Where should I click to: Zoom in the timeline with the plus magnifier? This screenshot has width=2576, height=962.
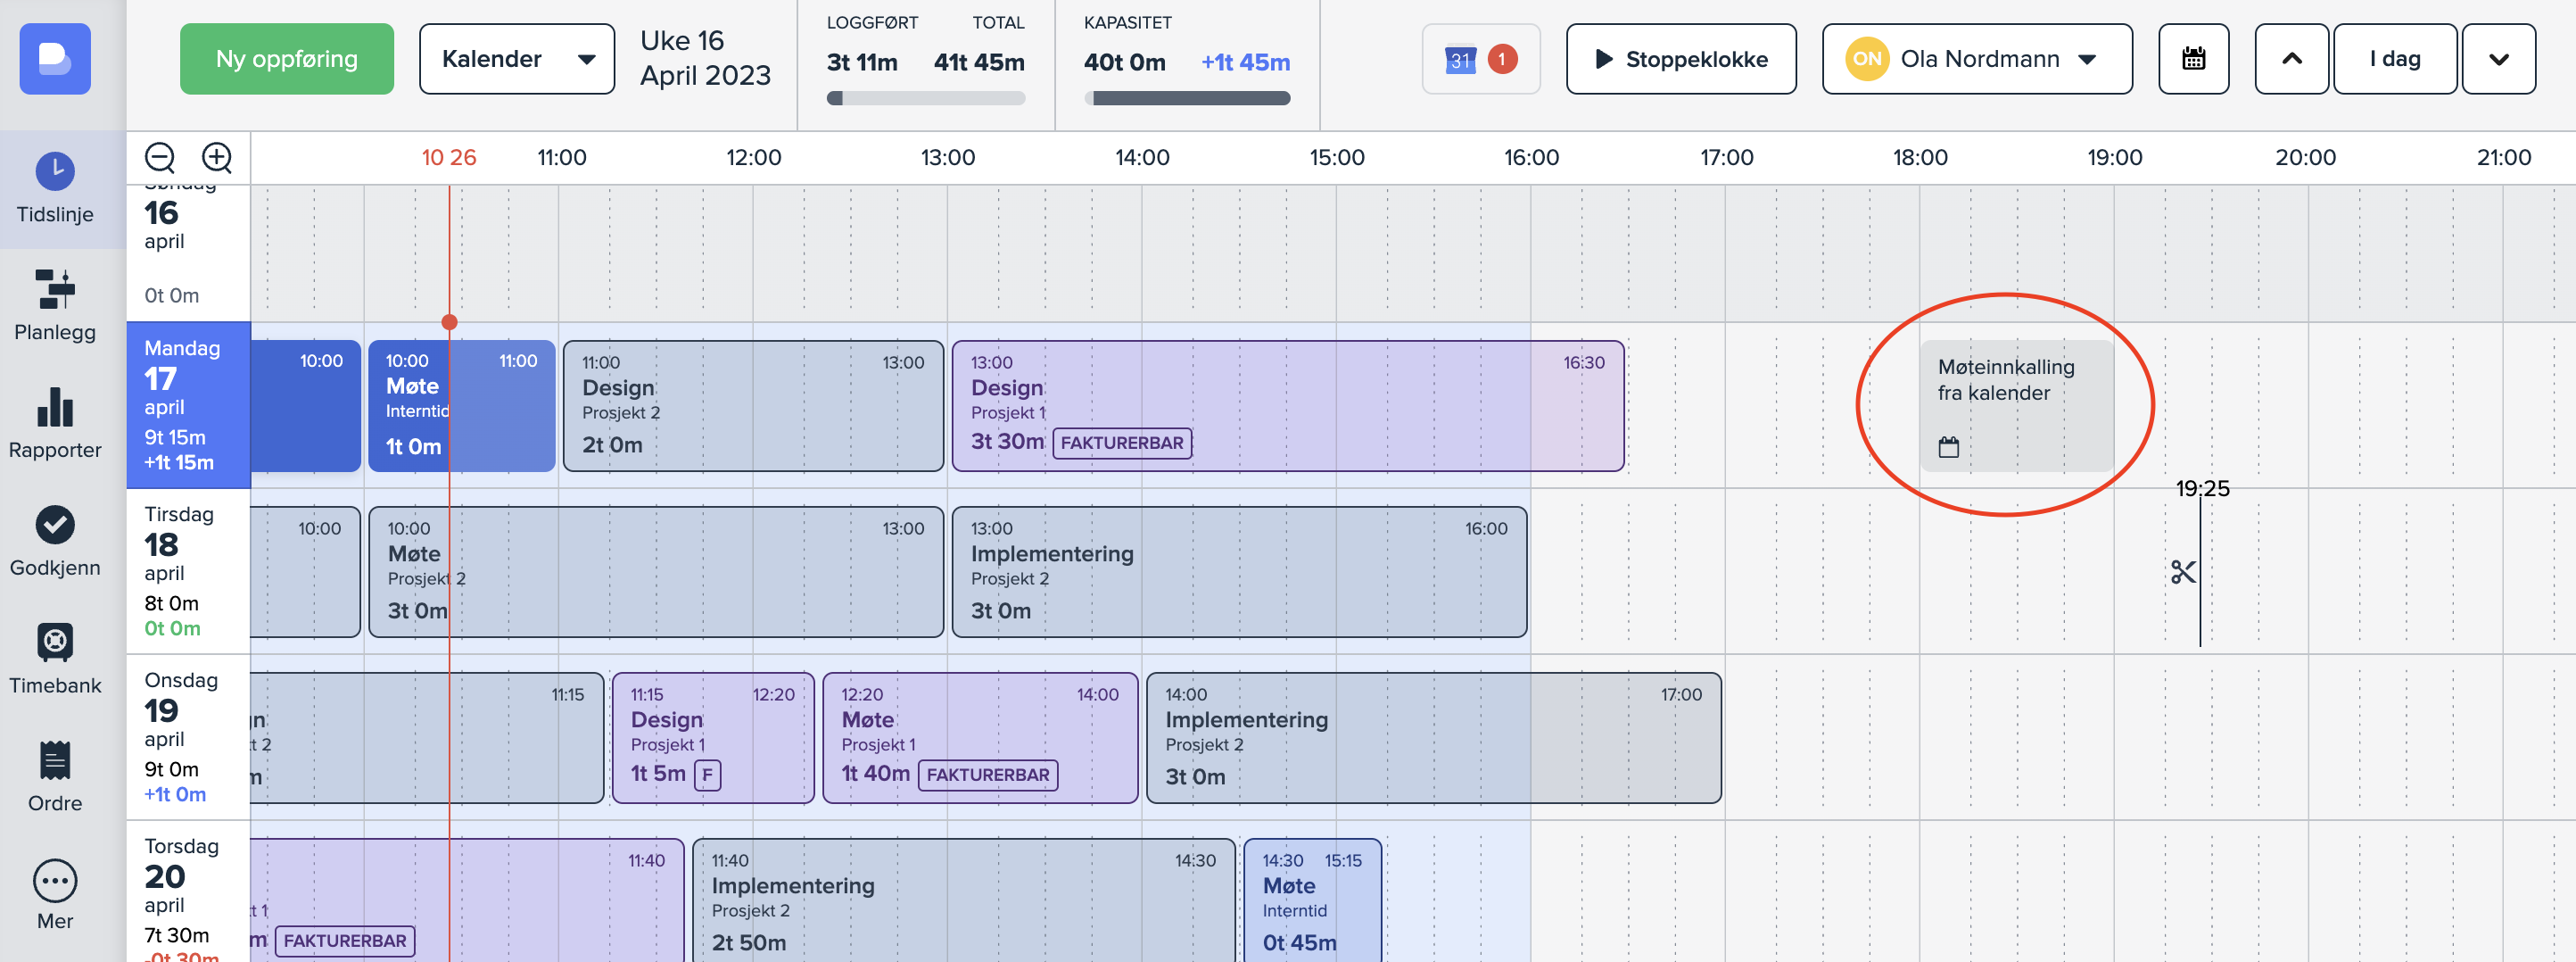point(217,157)
